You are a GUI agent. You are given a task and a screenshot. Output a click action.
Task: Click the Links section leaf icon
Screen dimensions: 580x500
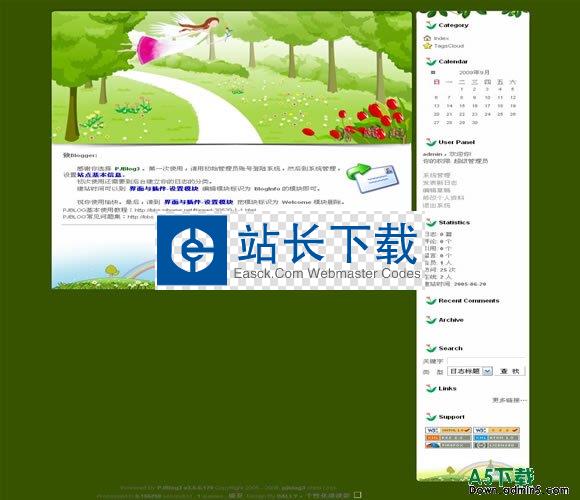(x=431, y=388)
